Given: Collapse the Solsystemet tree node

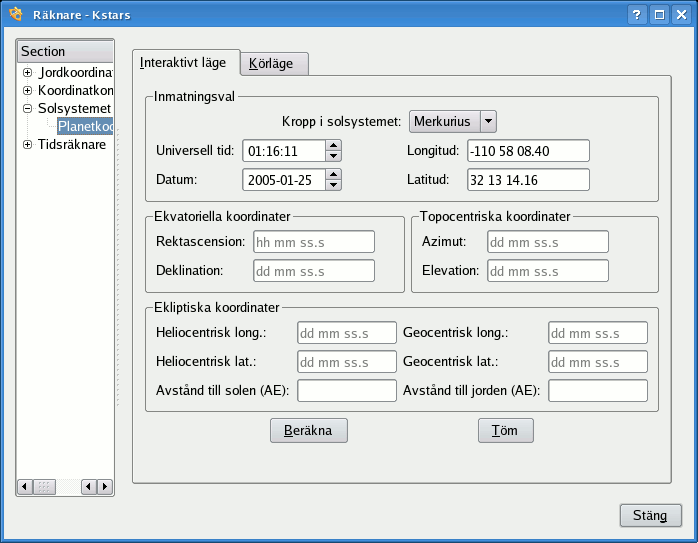Looking at the screenshot, I should 28,108.
